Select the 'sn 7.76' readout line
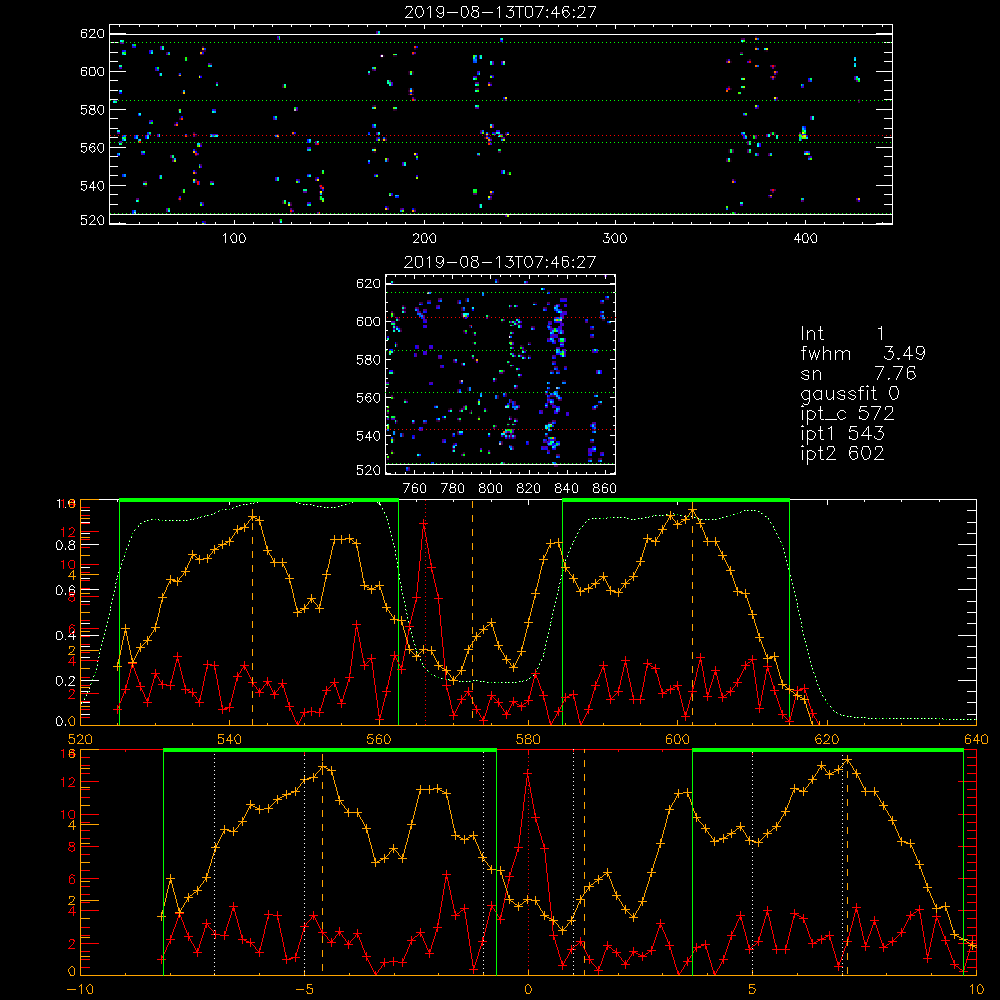1000x1000 pixels. coord(858,373)
